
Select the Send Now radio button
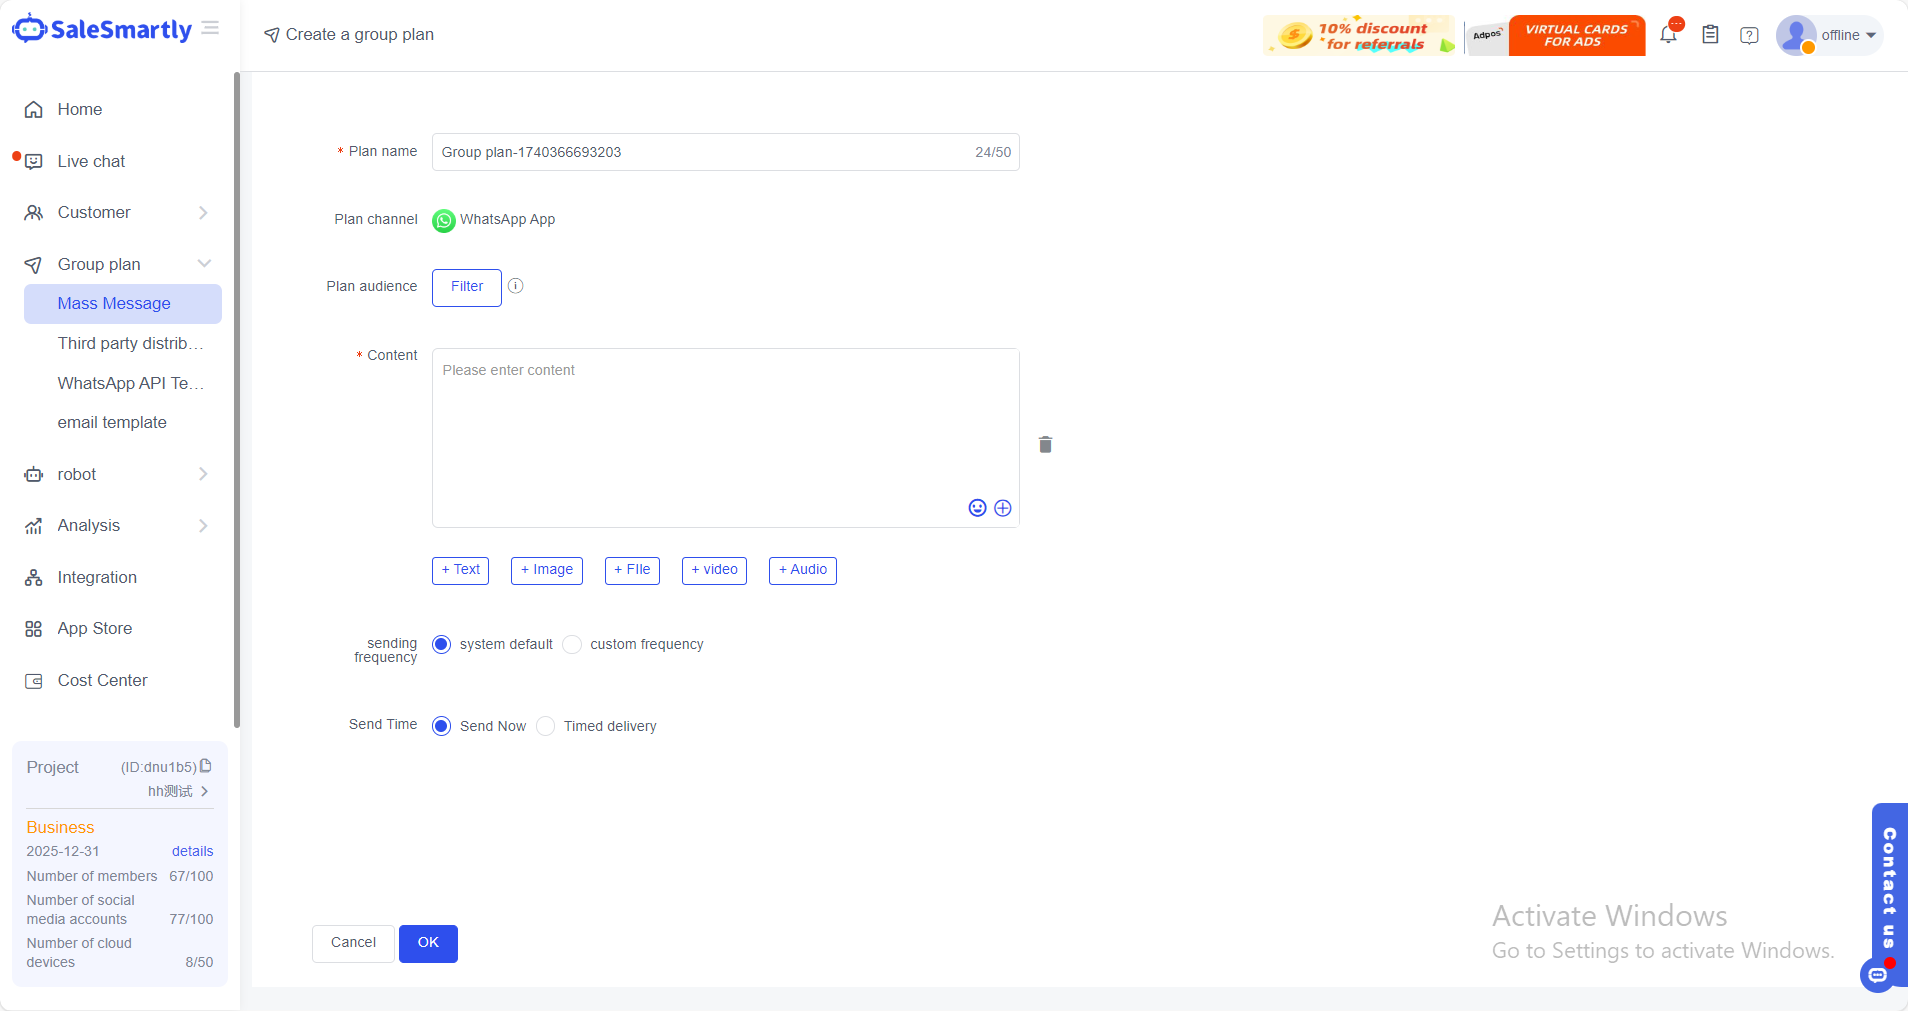[441, 726]
